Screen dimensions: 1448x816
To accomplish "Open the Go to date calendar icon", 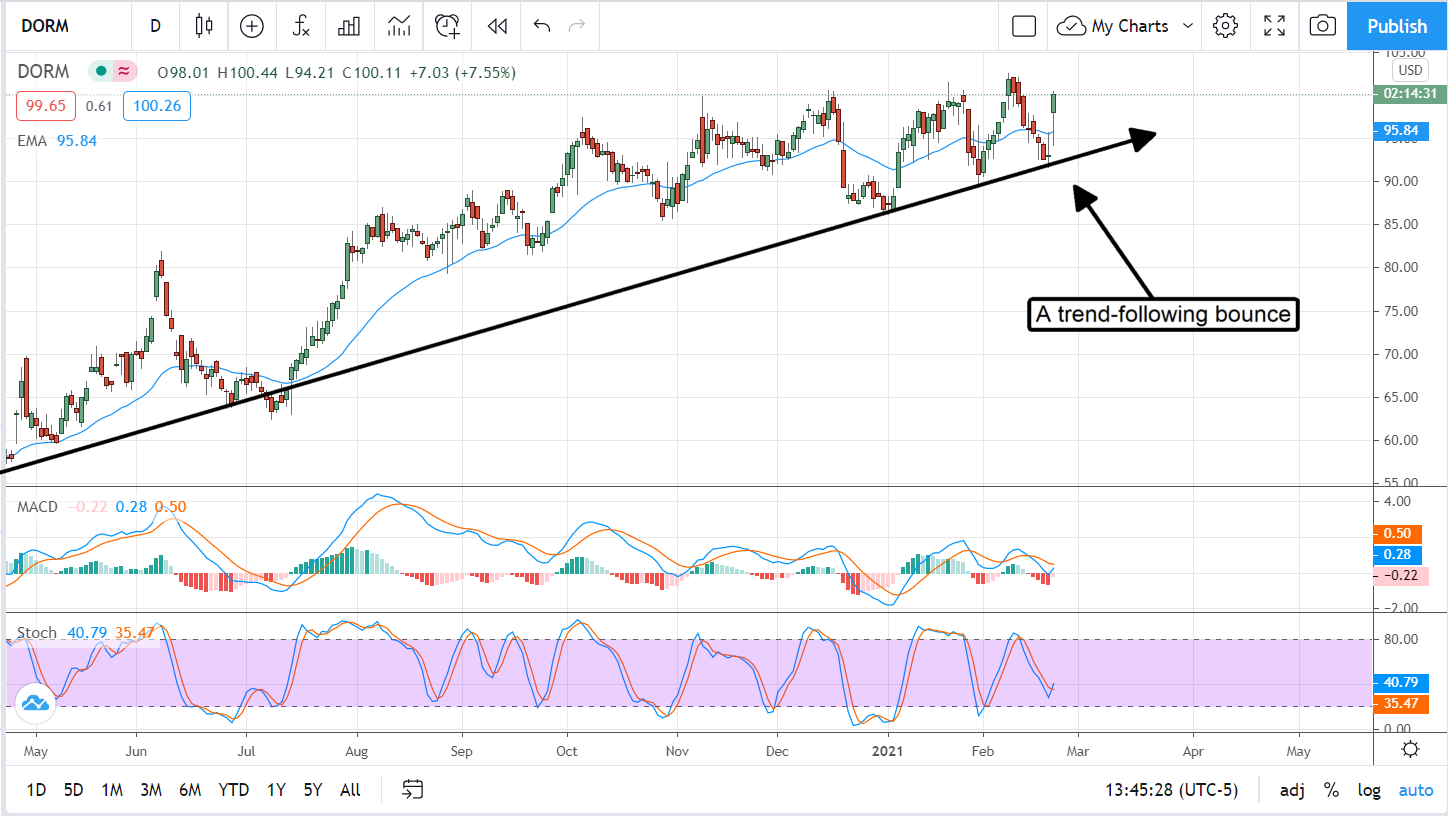I will click(x=413, y=790).
